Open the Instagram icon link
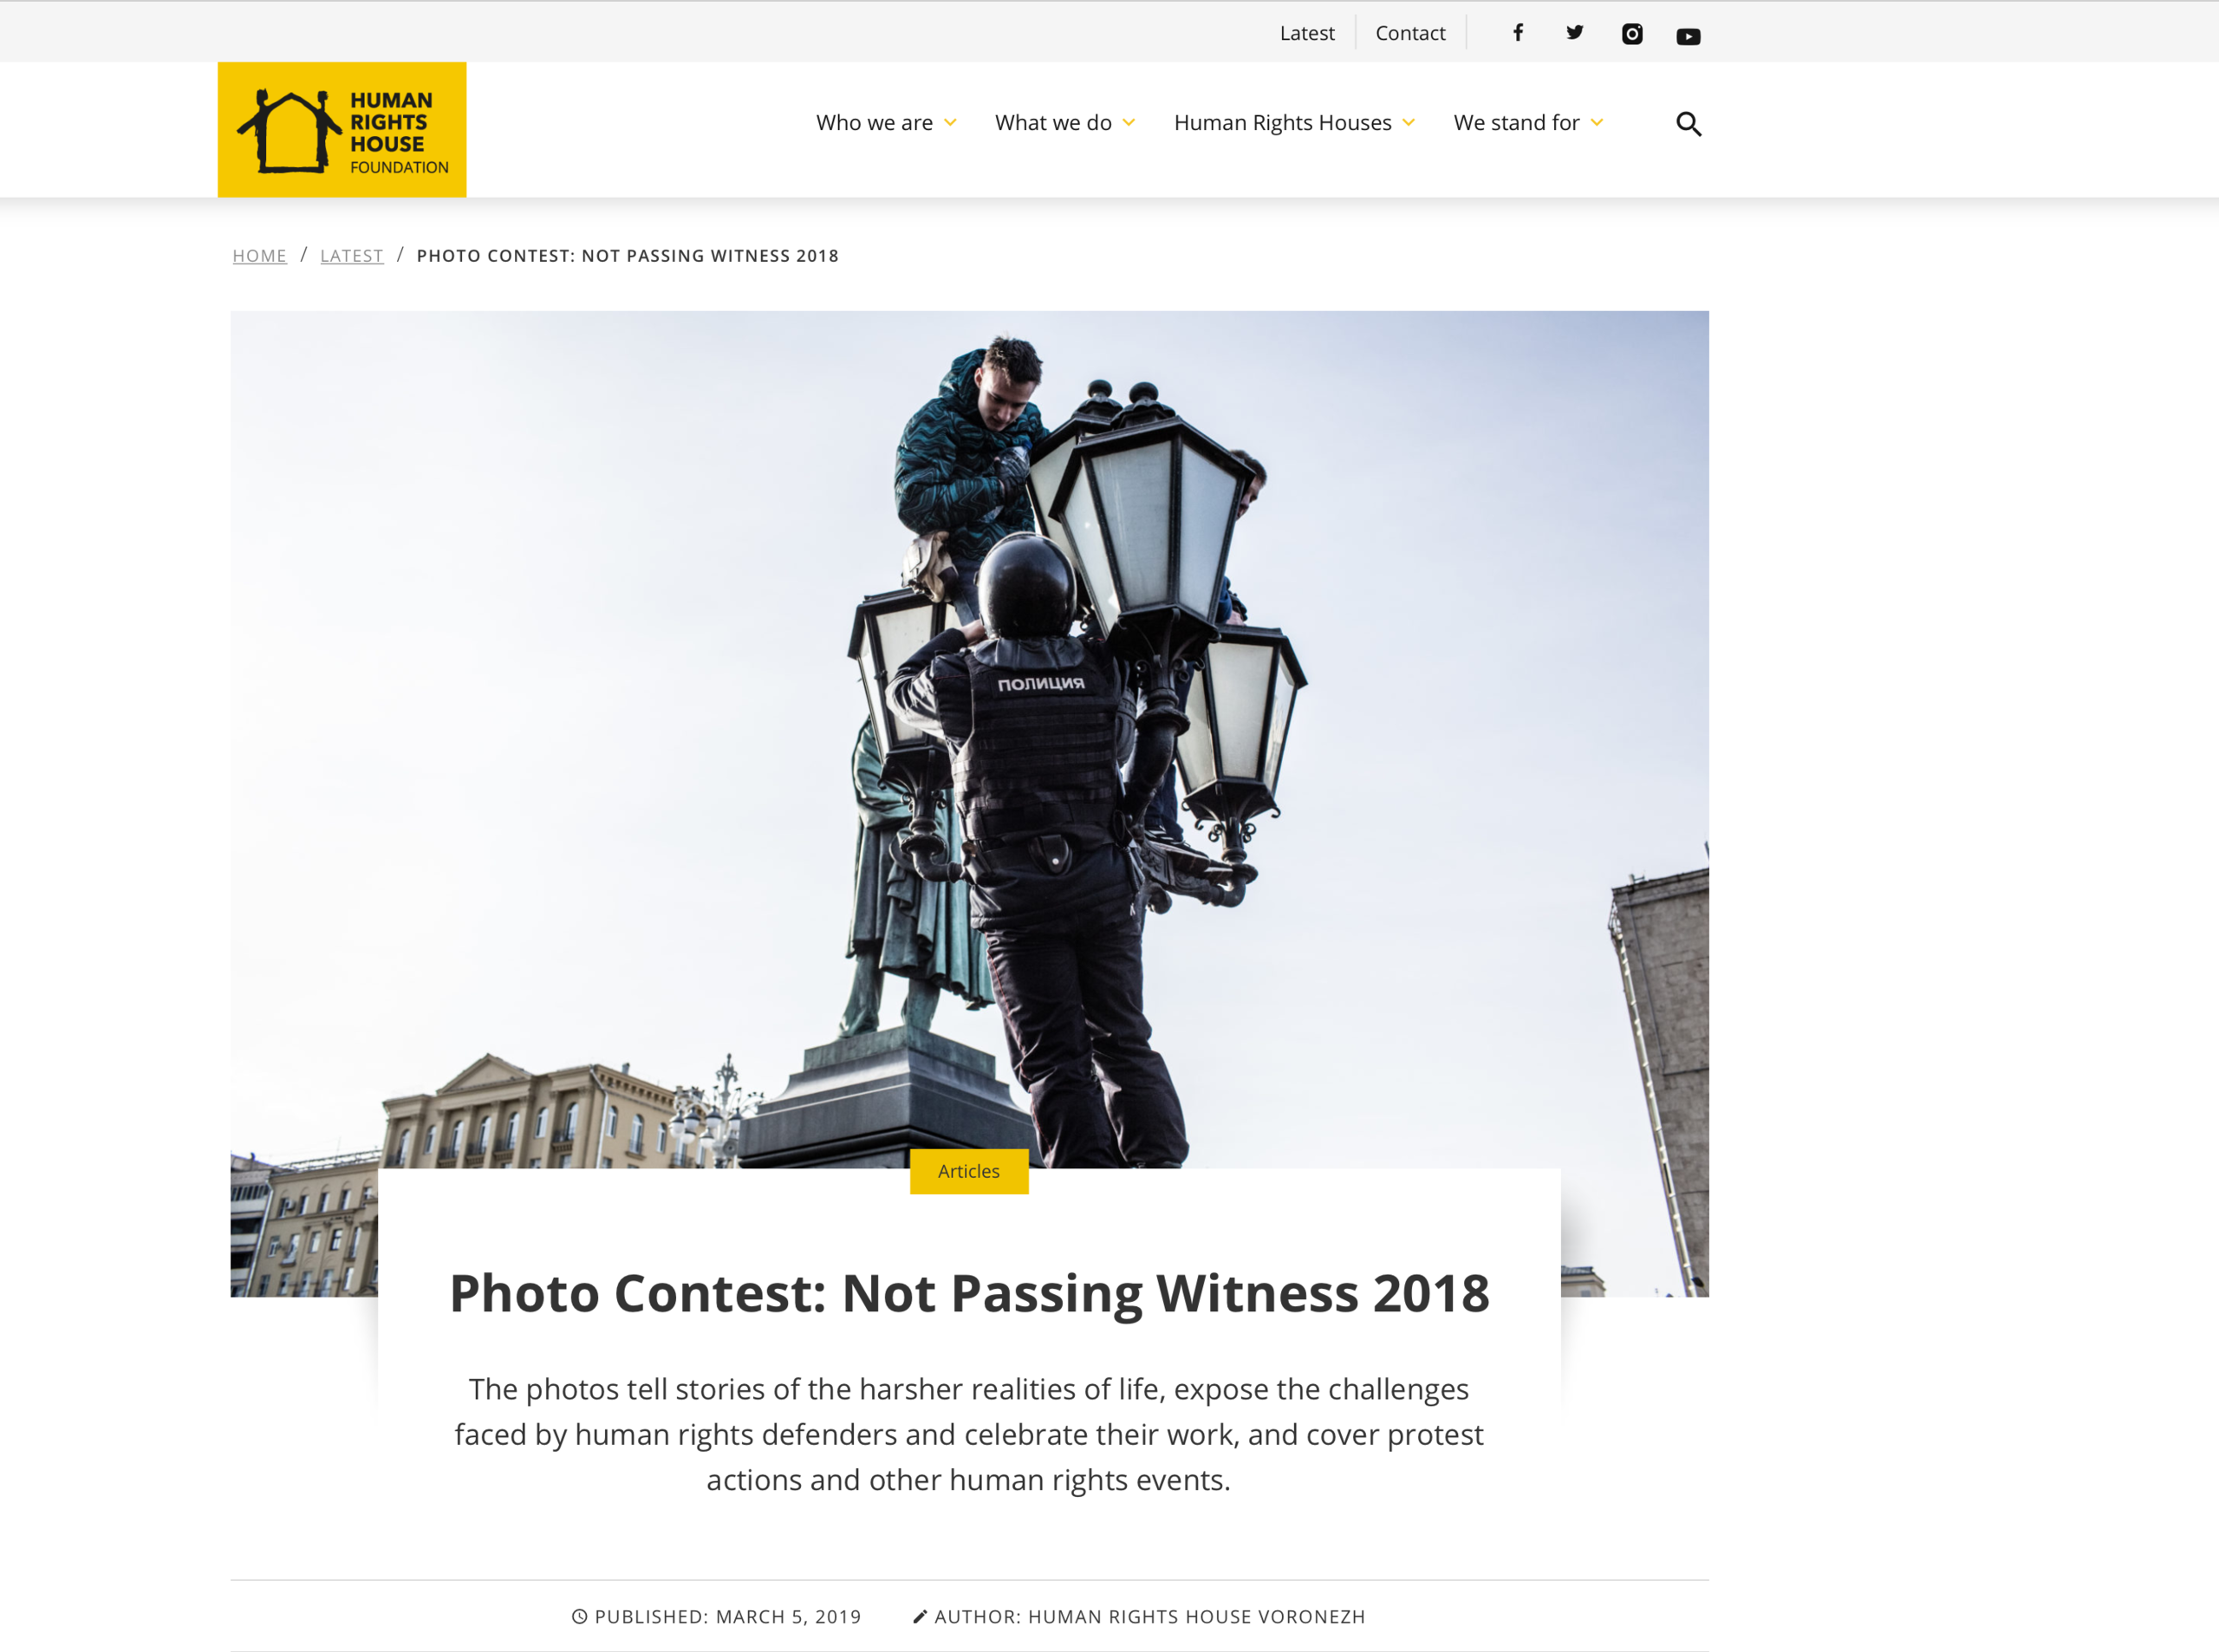The height and width of the screenshot is (1652, 2219). click(x=1632, y=34)
